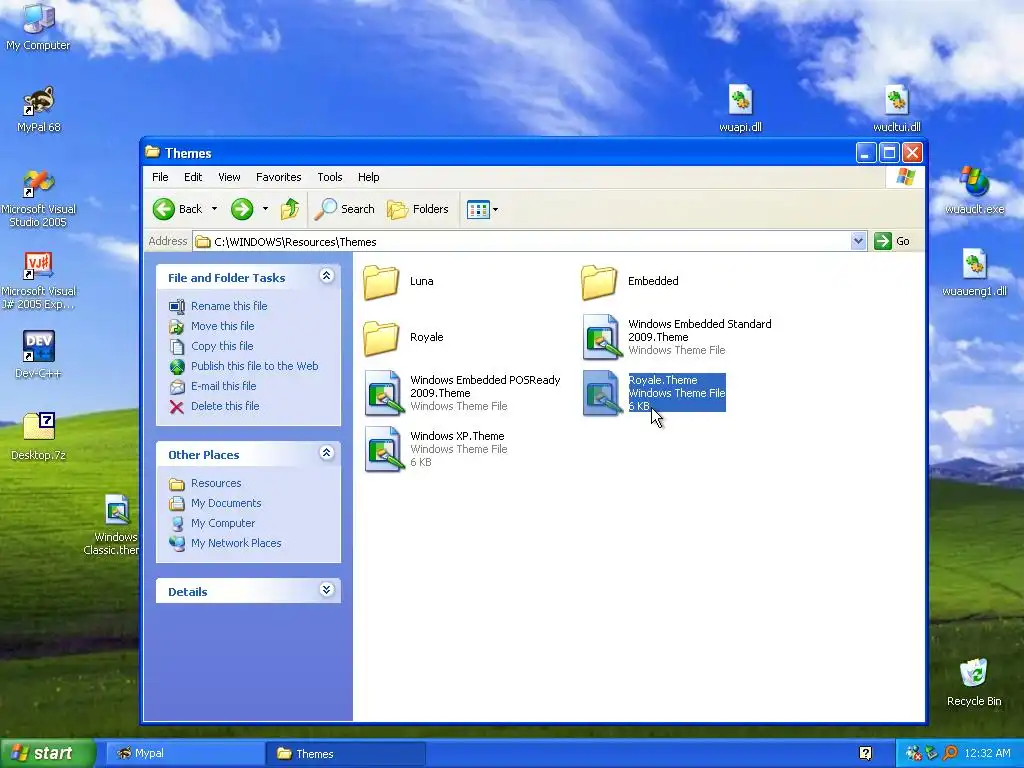The width and height of the screenshot is (1024, 768).
Task: Click the green Forward arrow button
Action: coord(242,209)
